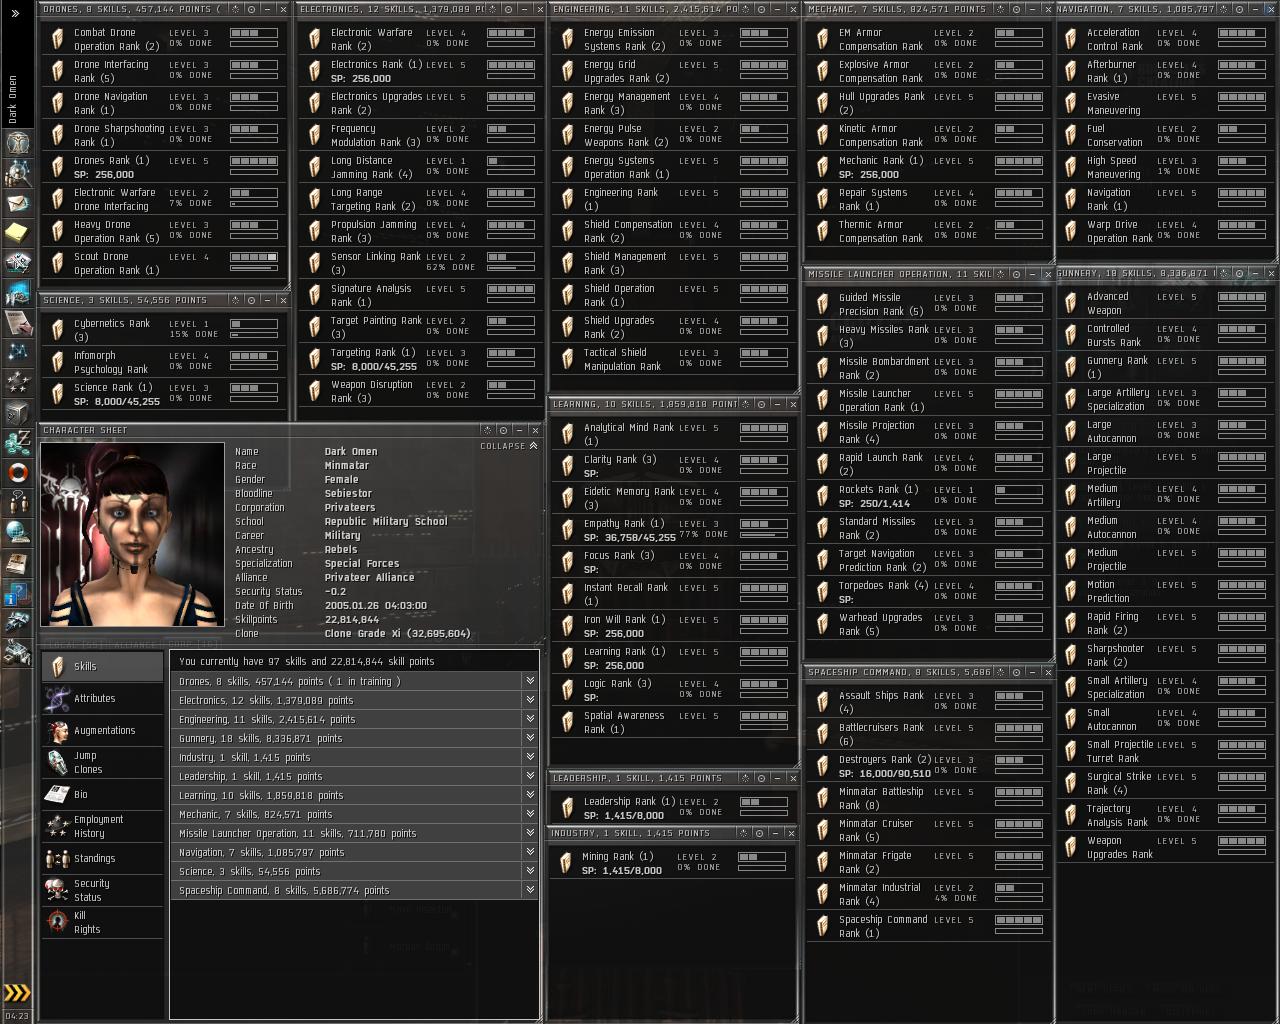Open the globe icon in the sidebar
The height and width of the screenshot is (1024, 1280).
click(17, 532)
